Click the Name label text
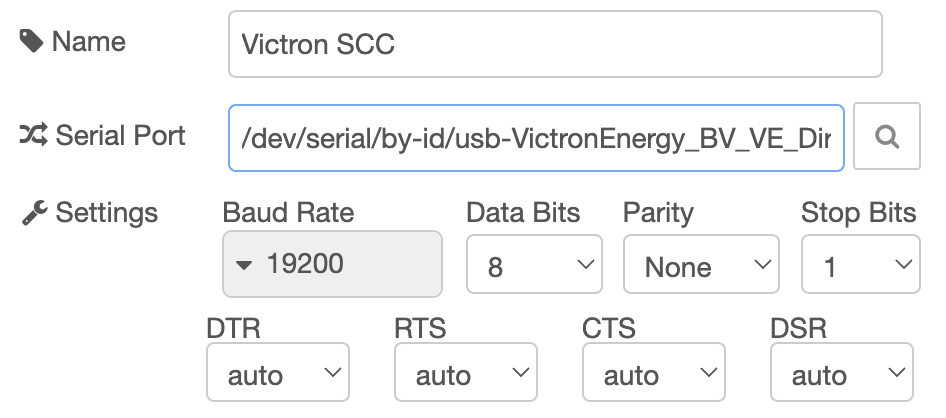The width and height of the screenshot is (946, 418). click(88, 42)
